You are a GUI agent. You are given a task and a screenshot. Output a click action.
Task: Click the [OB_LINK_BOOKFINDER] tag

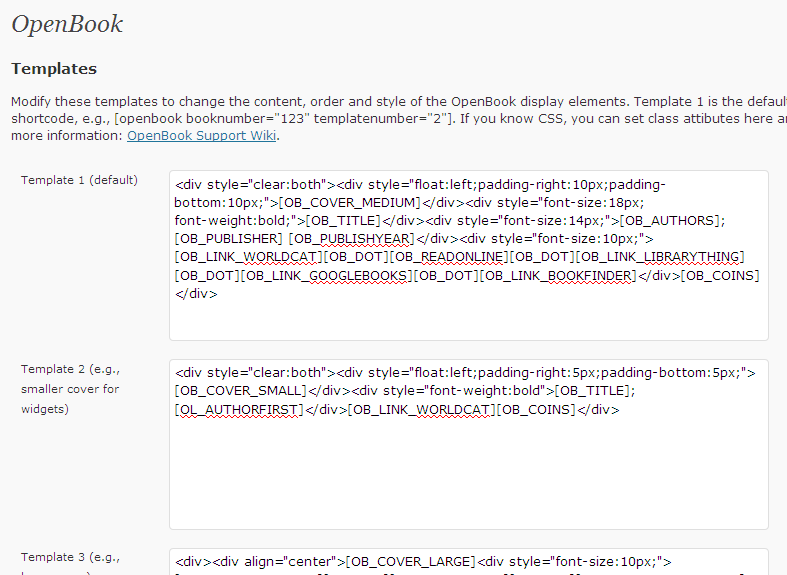click(x=558, y=276)
